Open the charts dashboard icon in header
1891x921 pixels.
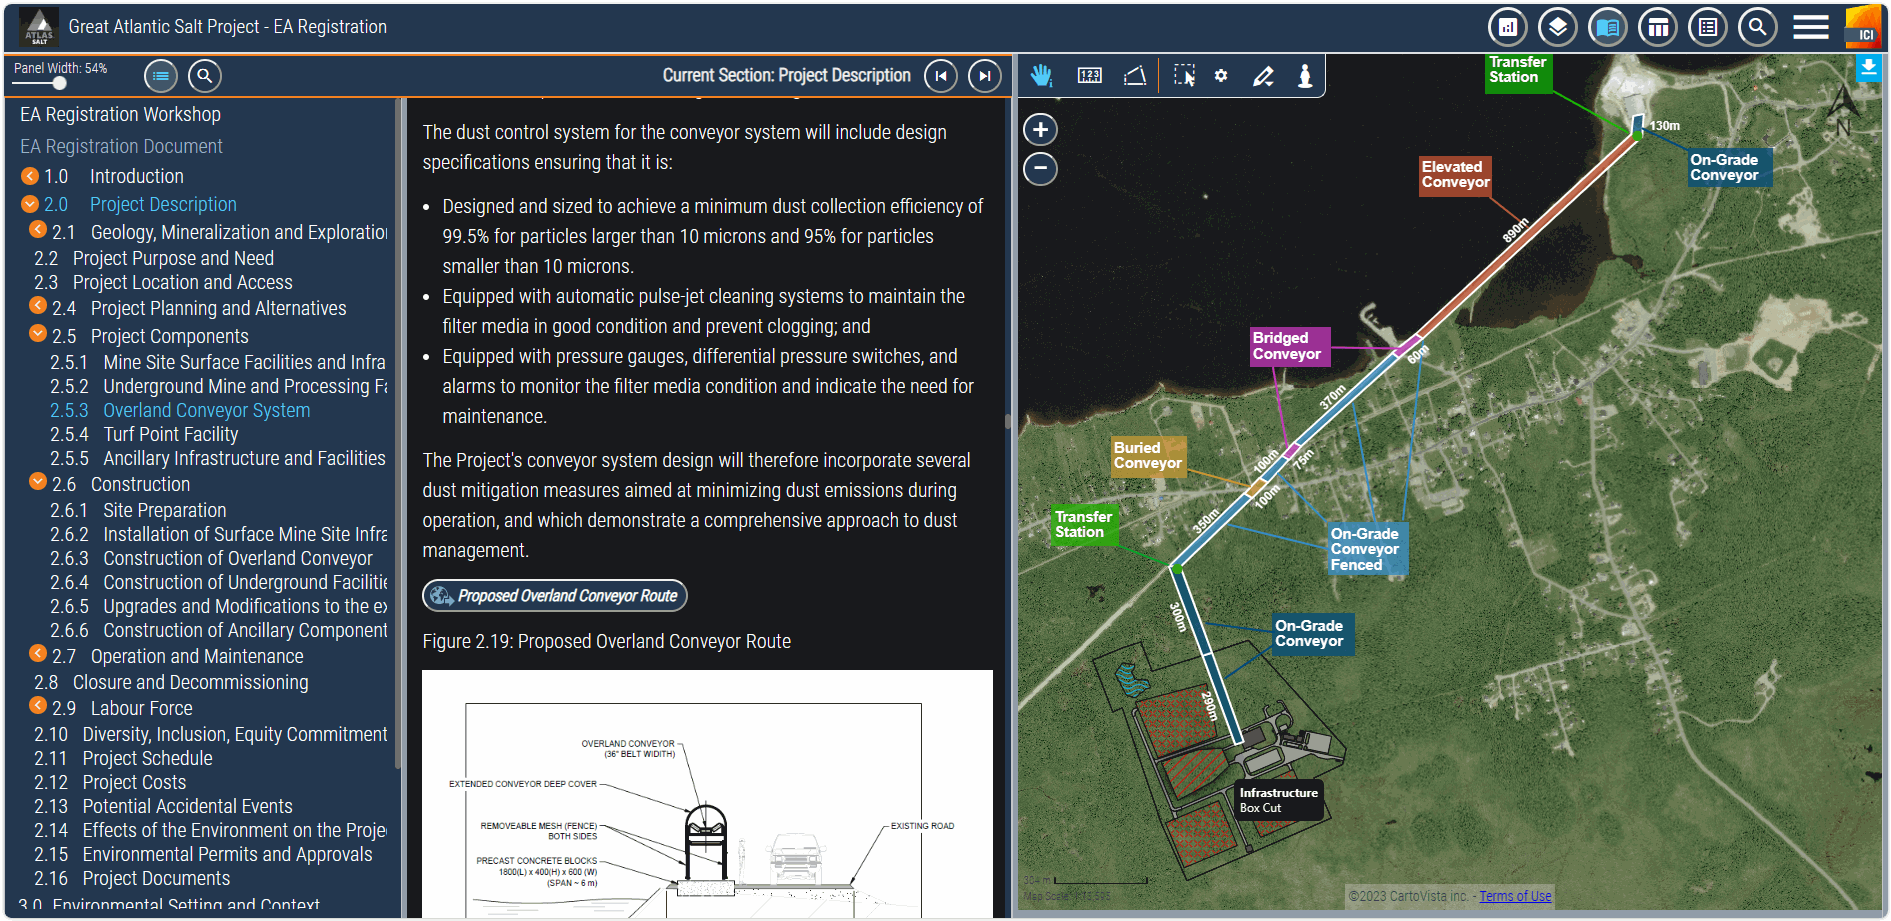tap(1507, 27)
